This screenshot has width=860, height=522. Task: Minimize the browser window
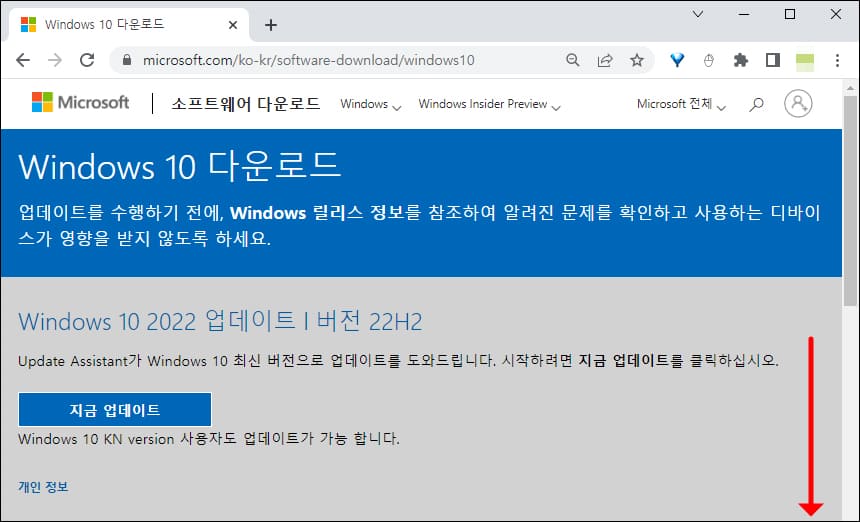click(744, 14)
